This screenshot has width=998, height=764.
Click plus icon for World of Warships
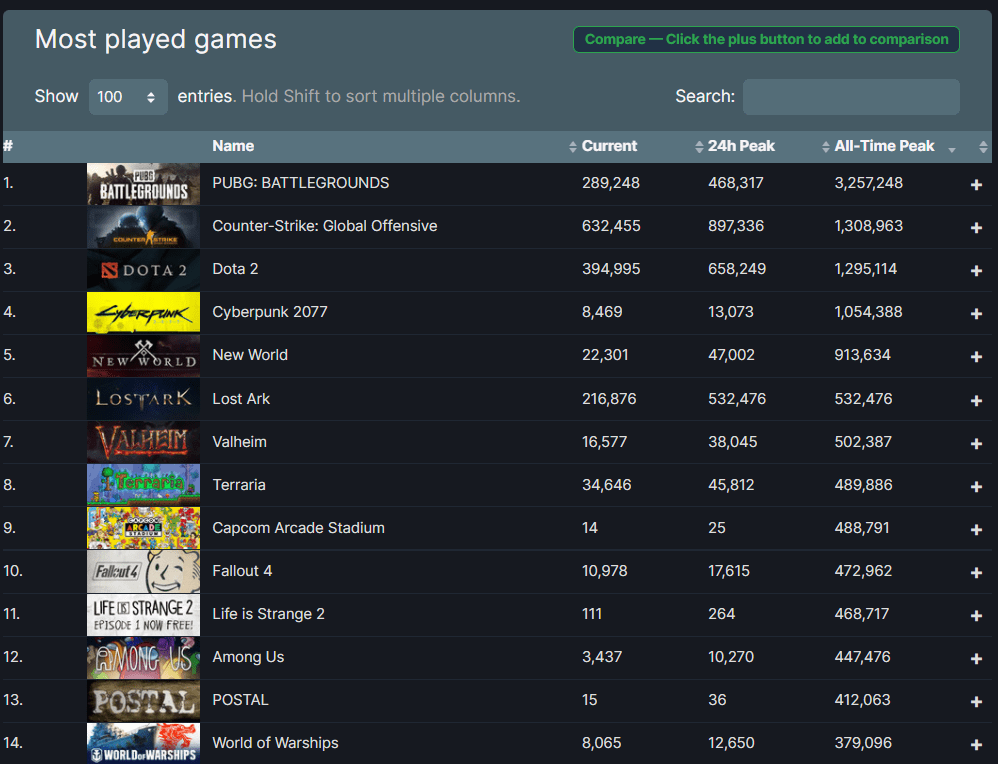[976, 744]
